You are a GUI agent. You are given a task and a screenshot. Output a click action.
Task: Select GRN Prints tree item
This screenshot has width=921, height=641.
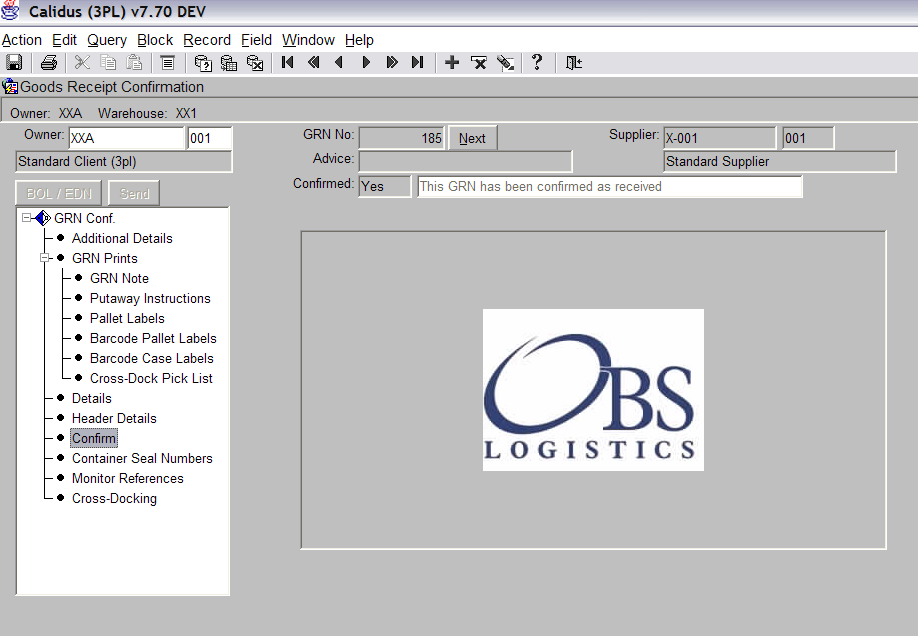105,259
